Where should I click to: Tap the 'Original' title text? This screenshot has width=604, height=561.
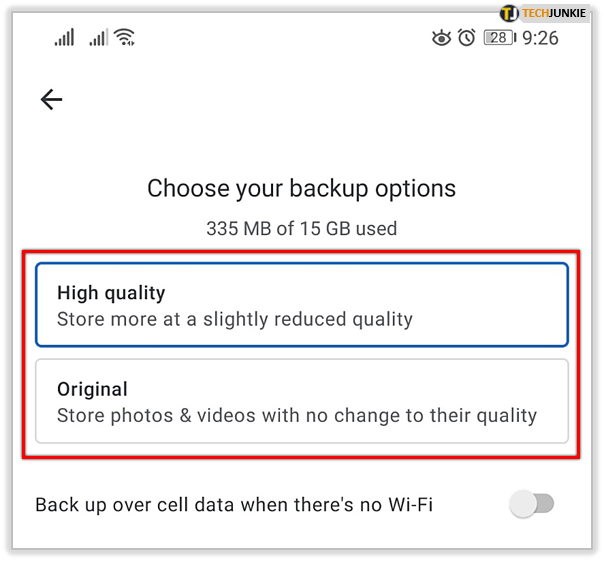pyautogui.click(x=92, y=389)
